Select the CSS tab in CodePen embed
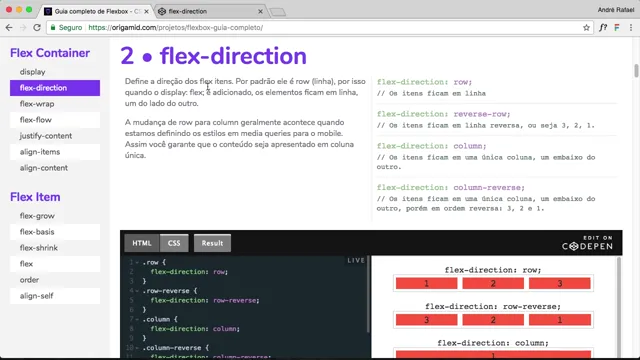Screen dimensions: 640x360 (174, 243)
